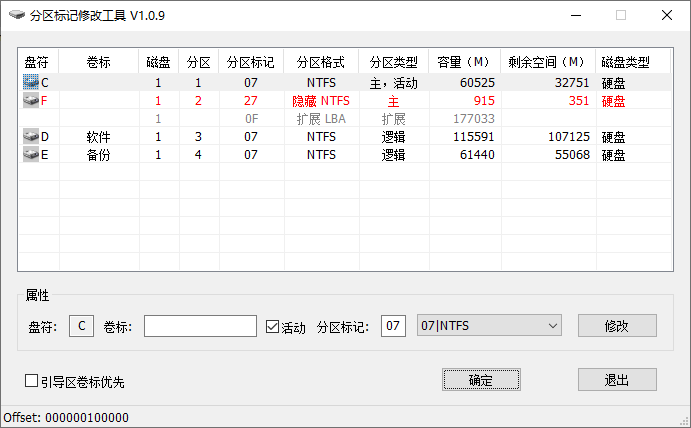Click free space value 32751
Viewport: 691px width, 428px height.
(x=572, y=83)
